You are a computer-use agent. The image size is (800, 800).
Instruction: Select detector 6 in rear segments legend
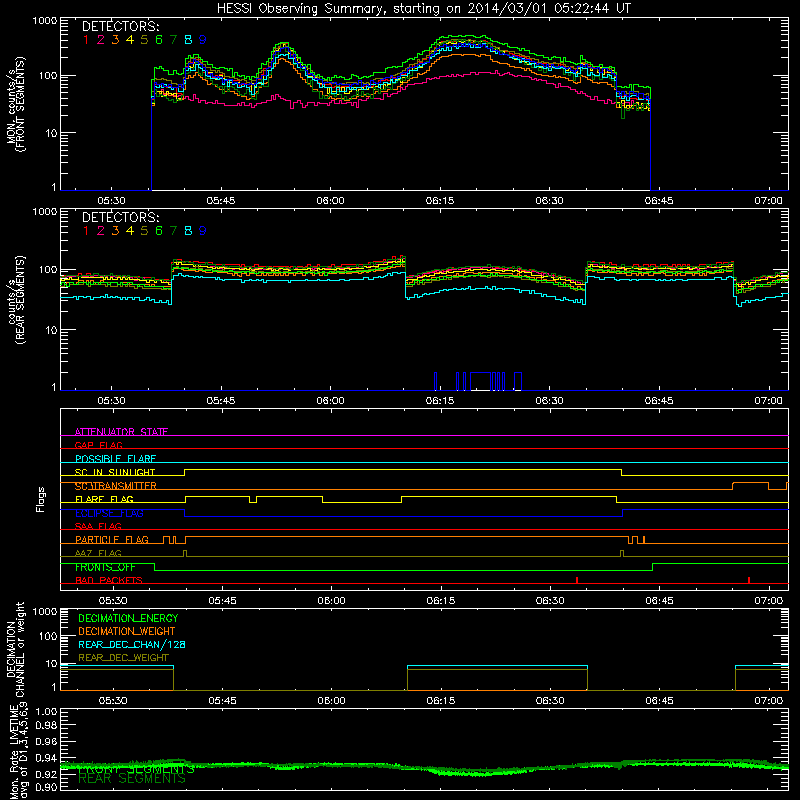tap(159, 231)
